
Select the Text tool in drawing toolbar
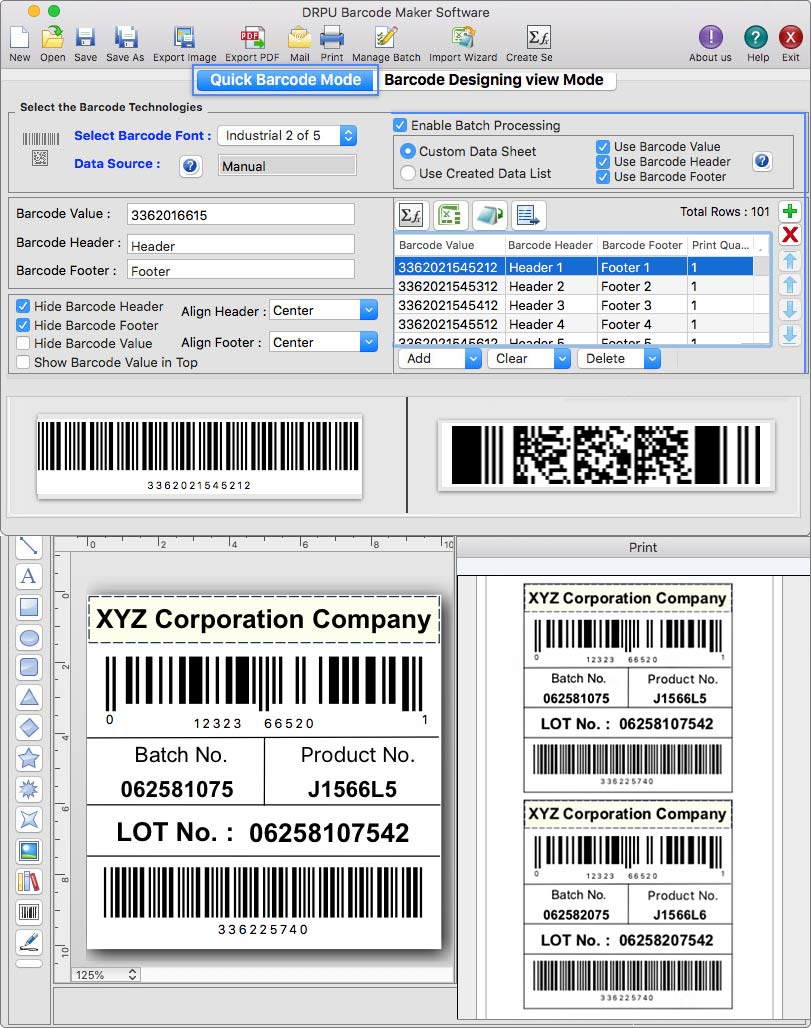point(28,576)
